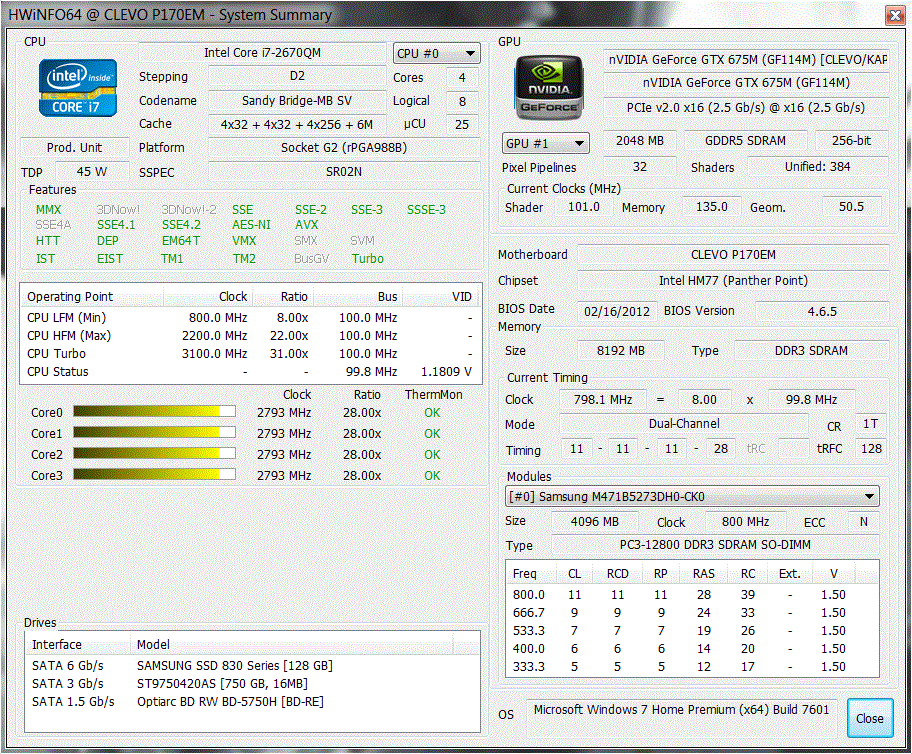Select the SR02N SSPEC field
Image resolution: width=912 pixels, height=754 pixels.
click(x=344, y=172)
